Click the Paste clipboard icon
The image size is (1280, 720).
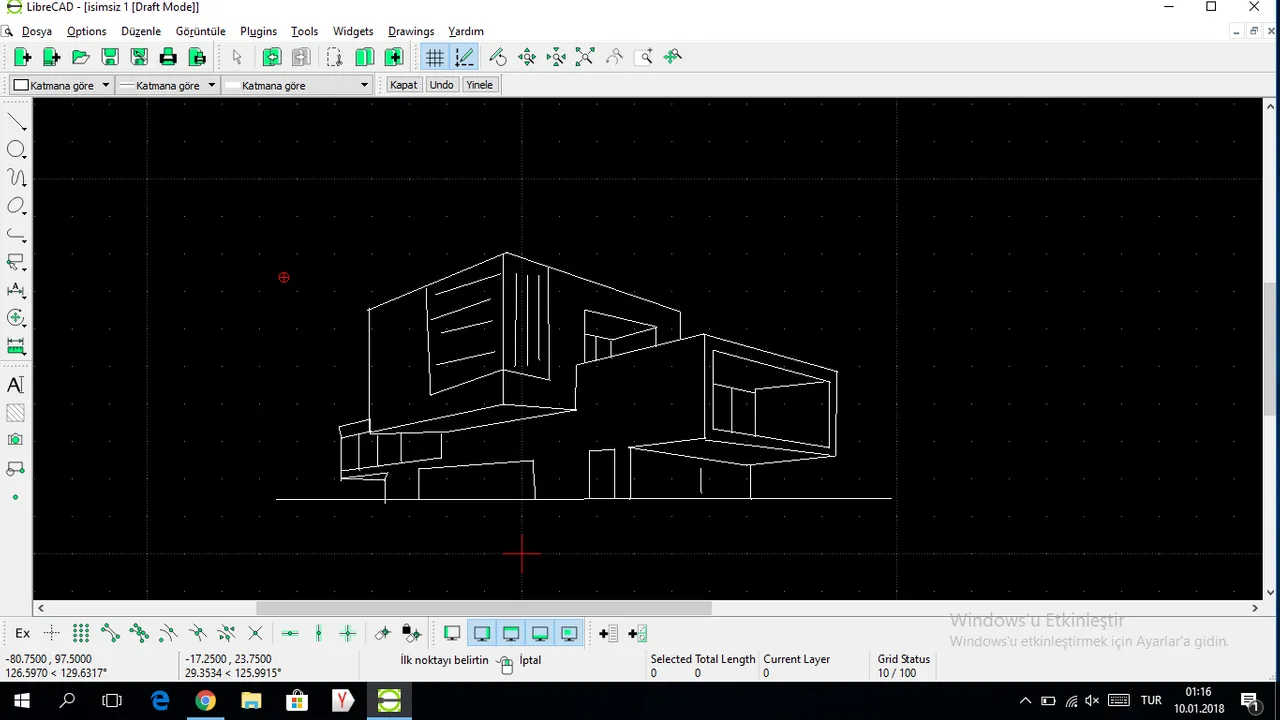click(393, 57)
